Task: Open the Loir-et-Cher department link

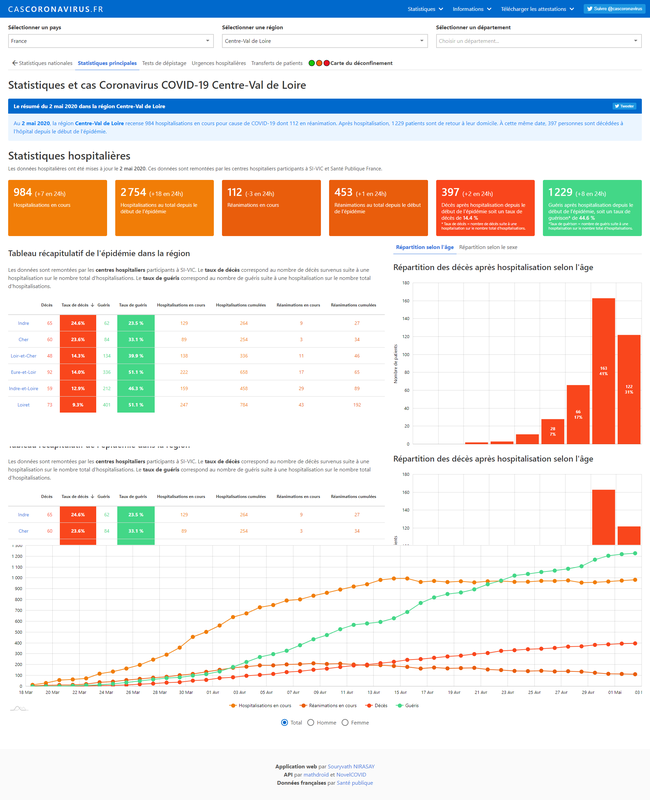Action: [x=23, y=356]
